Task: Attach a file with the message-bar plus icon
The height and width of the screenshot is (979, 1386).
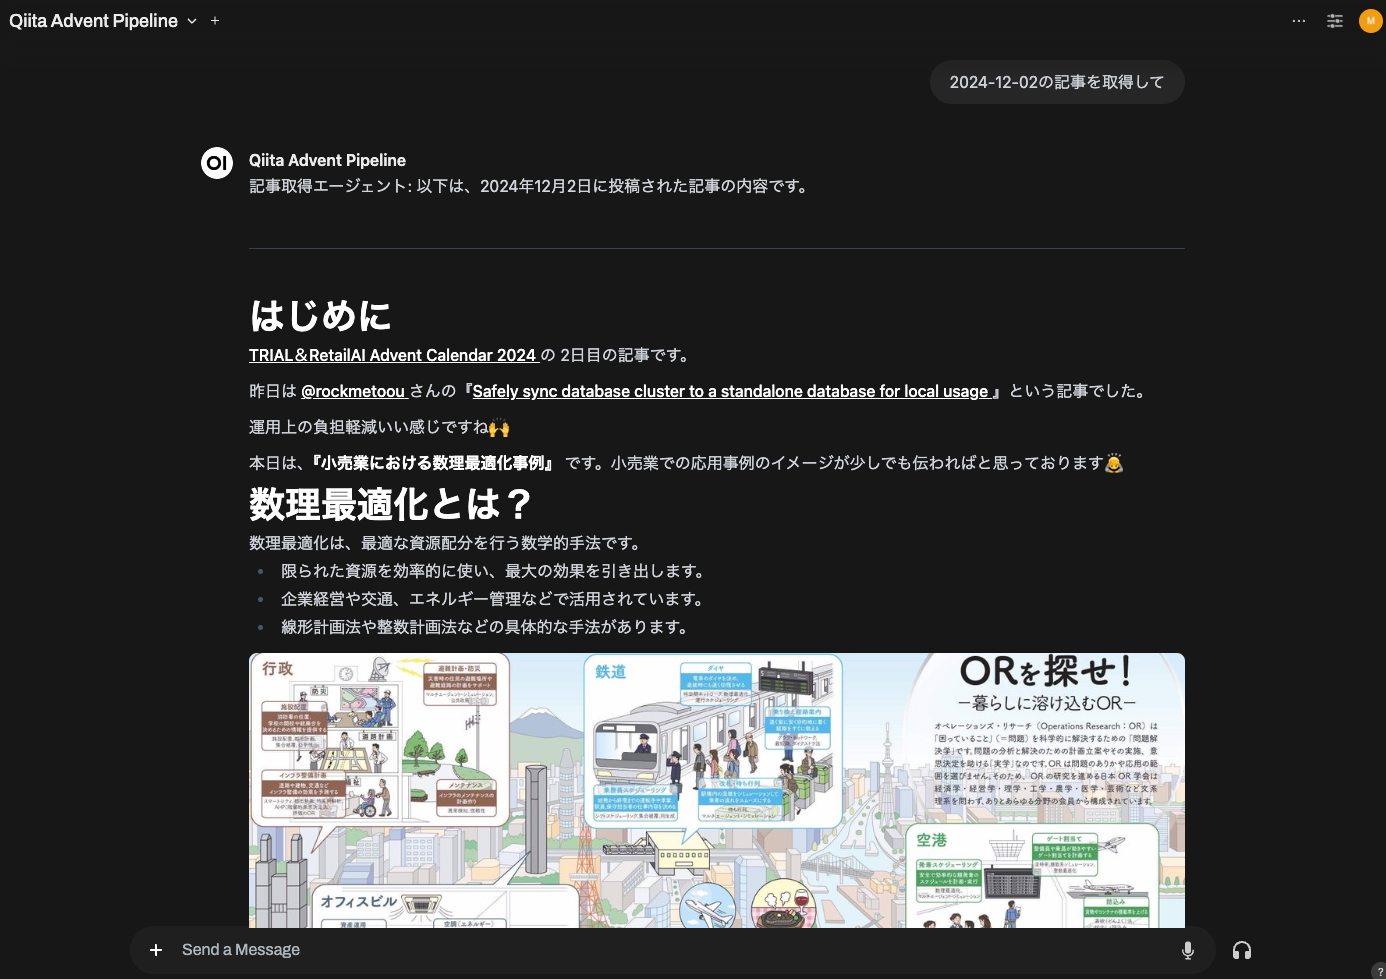Action: 156,949
